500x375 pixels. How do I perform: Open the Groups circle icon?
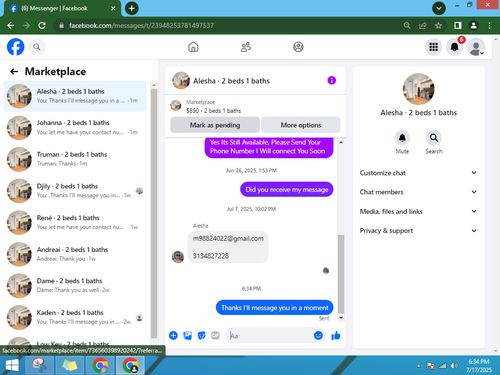click(x=298, y=47)
